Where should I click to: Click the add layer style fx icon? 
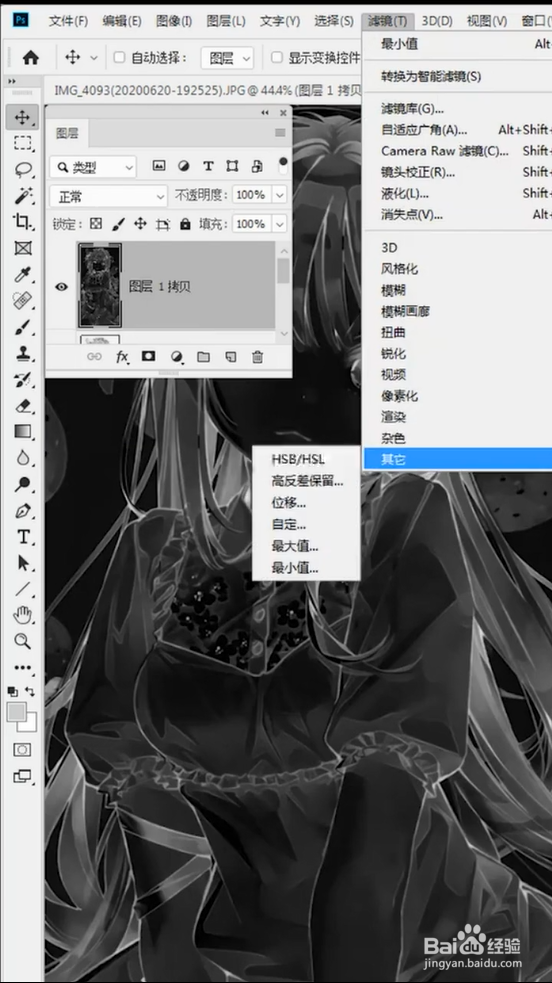point(122,357)
